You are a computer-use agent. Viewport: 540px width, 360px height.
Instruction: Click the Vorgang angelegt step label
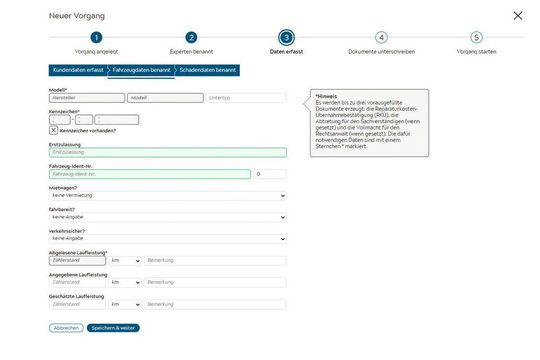coord(96,52)
